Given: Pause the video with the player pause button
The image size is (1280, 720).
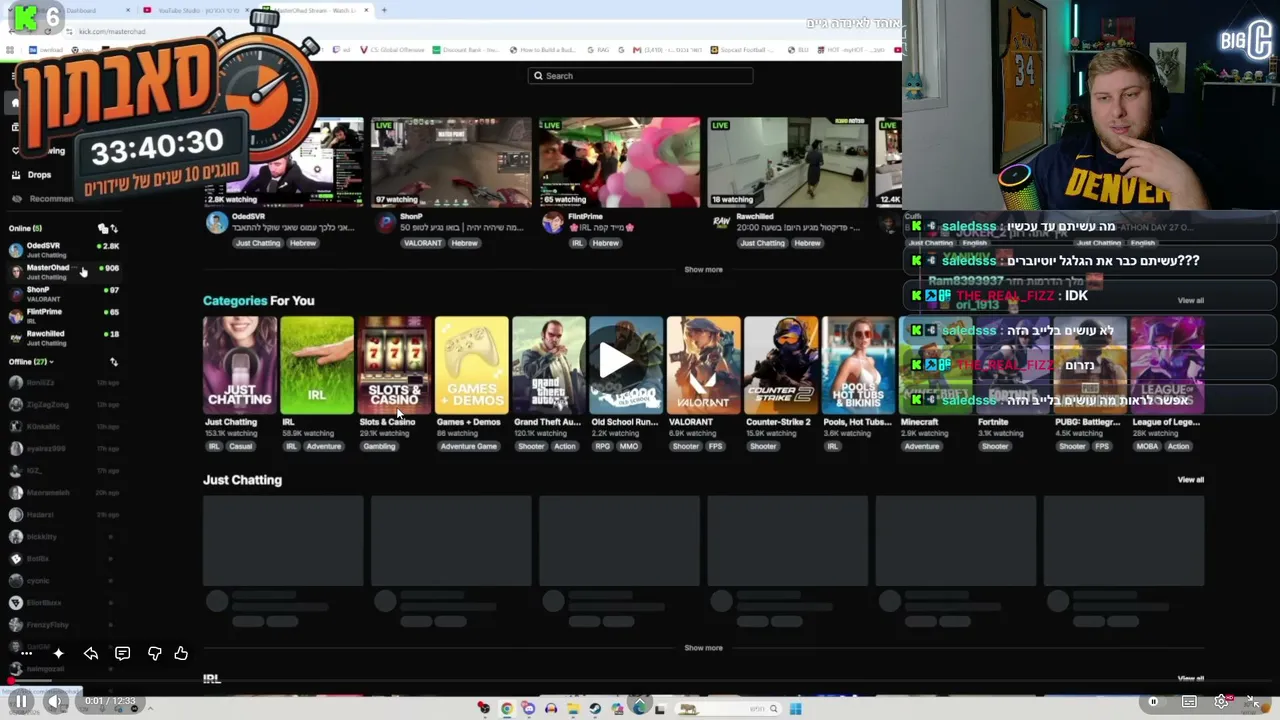Looking at the screenshot, I should tap(20, 701).
